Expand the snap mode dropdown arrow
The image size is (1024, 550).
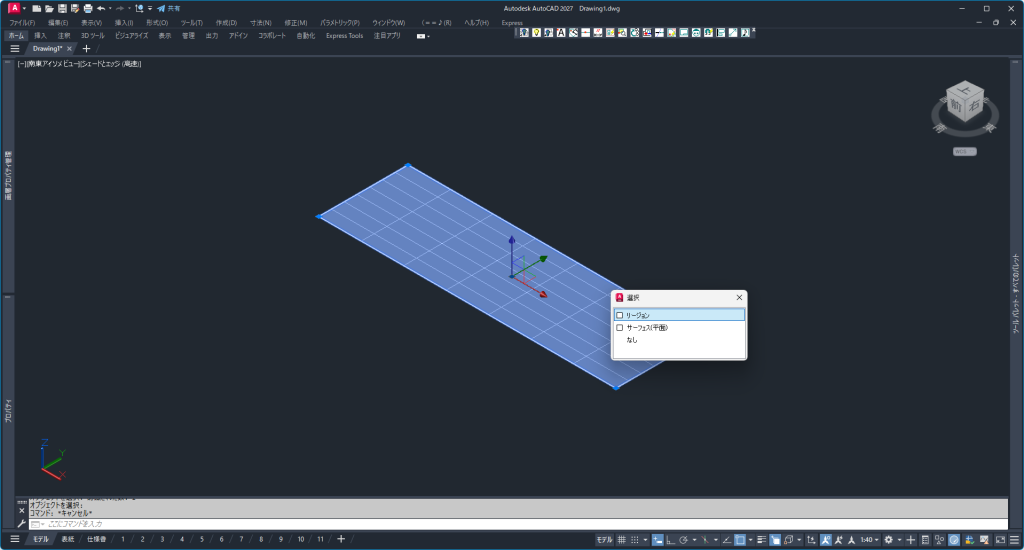[x=645, y=540]
